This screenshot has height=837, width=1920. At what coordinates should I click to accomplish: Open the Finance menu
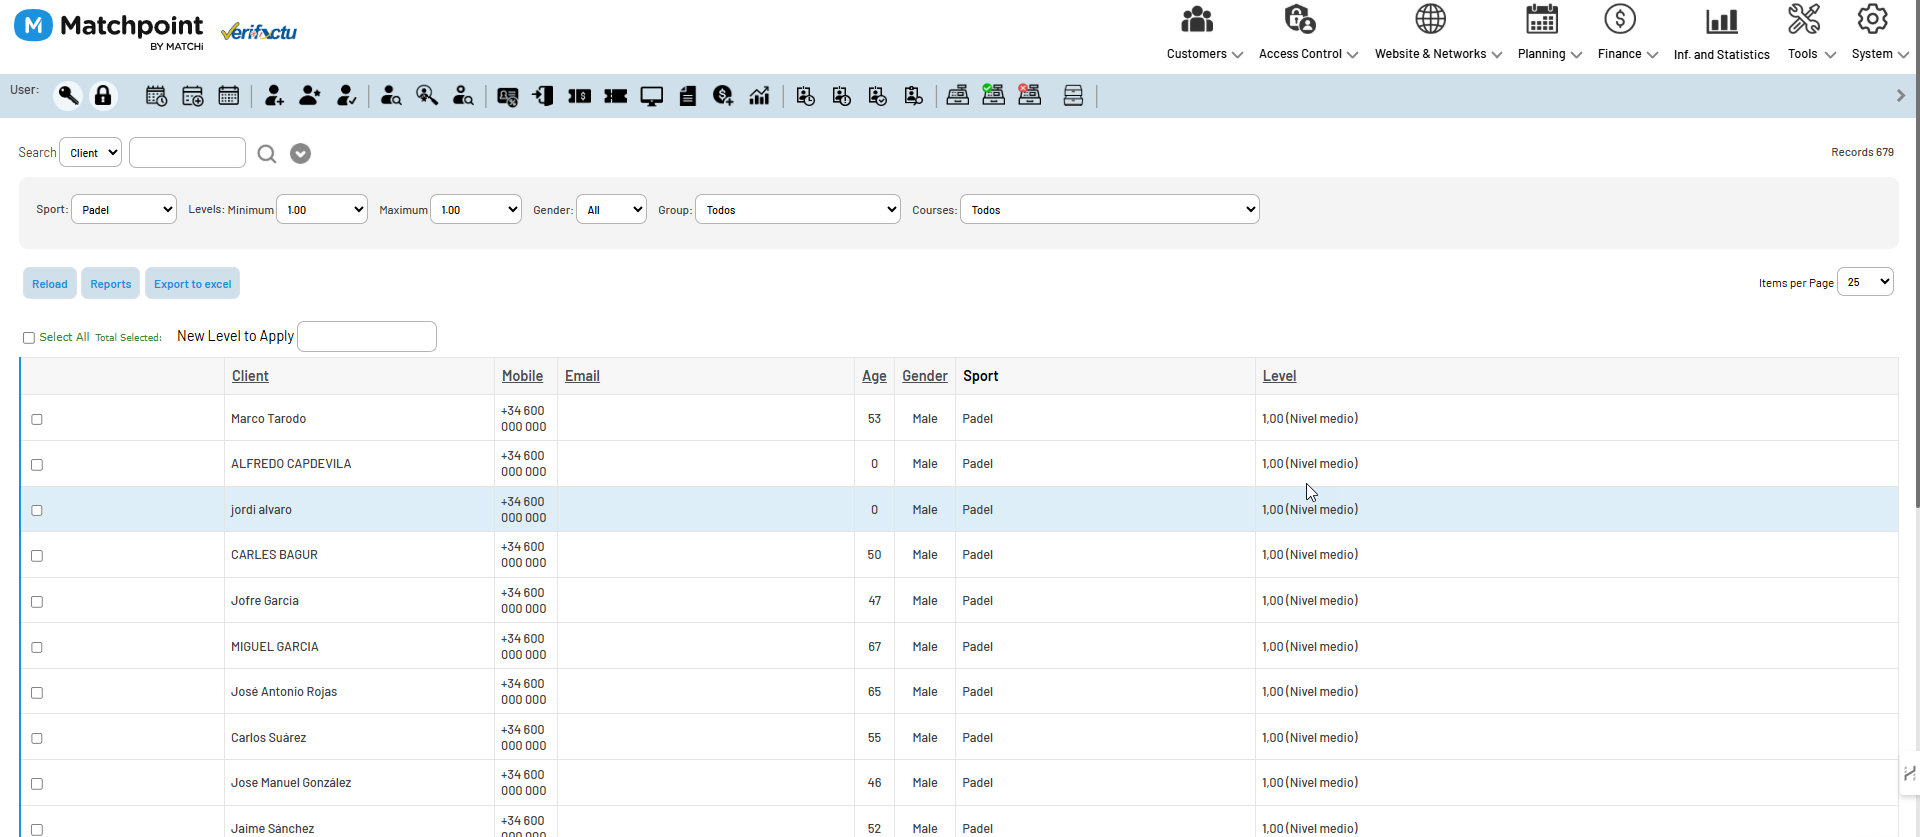coord(1627,34)
